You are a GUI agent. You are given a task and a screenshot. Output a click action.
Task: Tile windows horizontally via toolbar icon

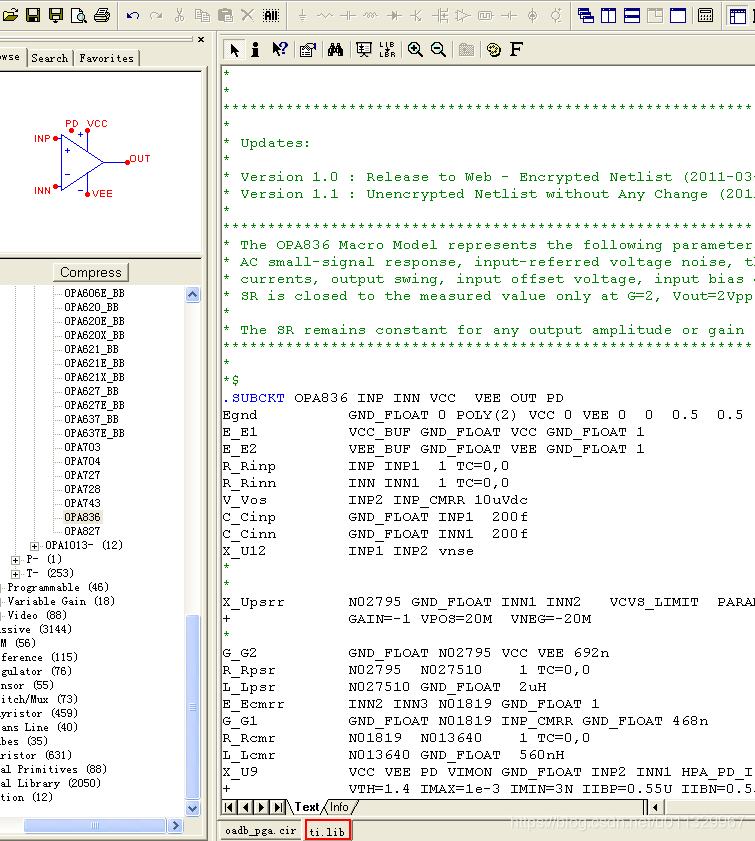coord(632,16)
